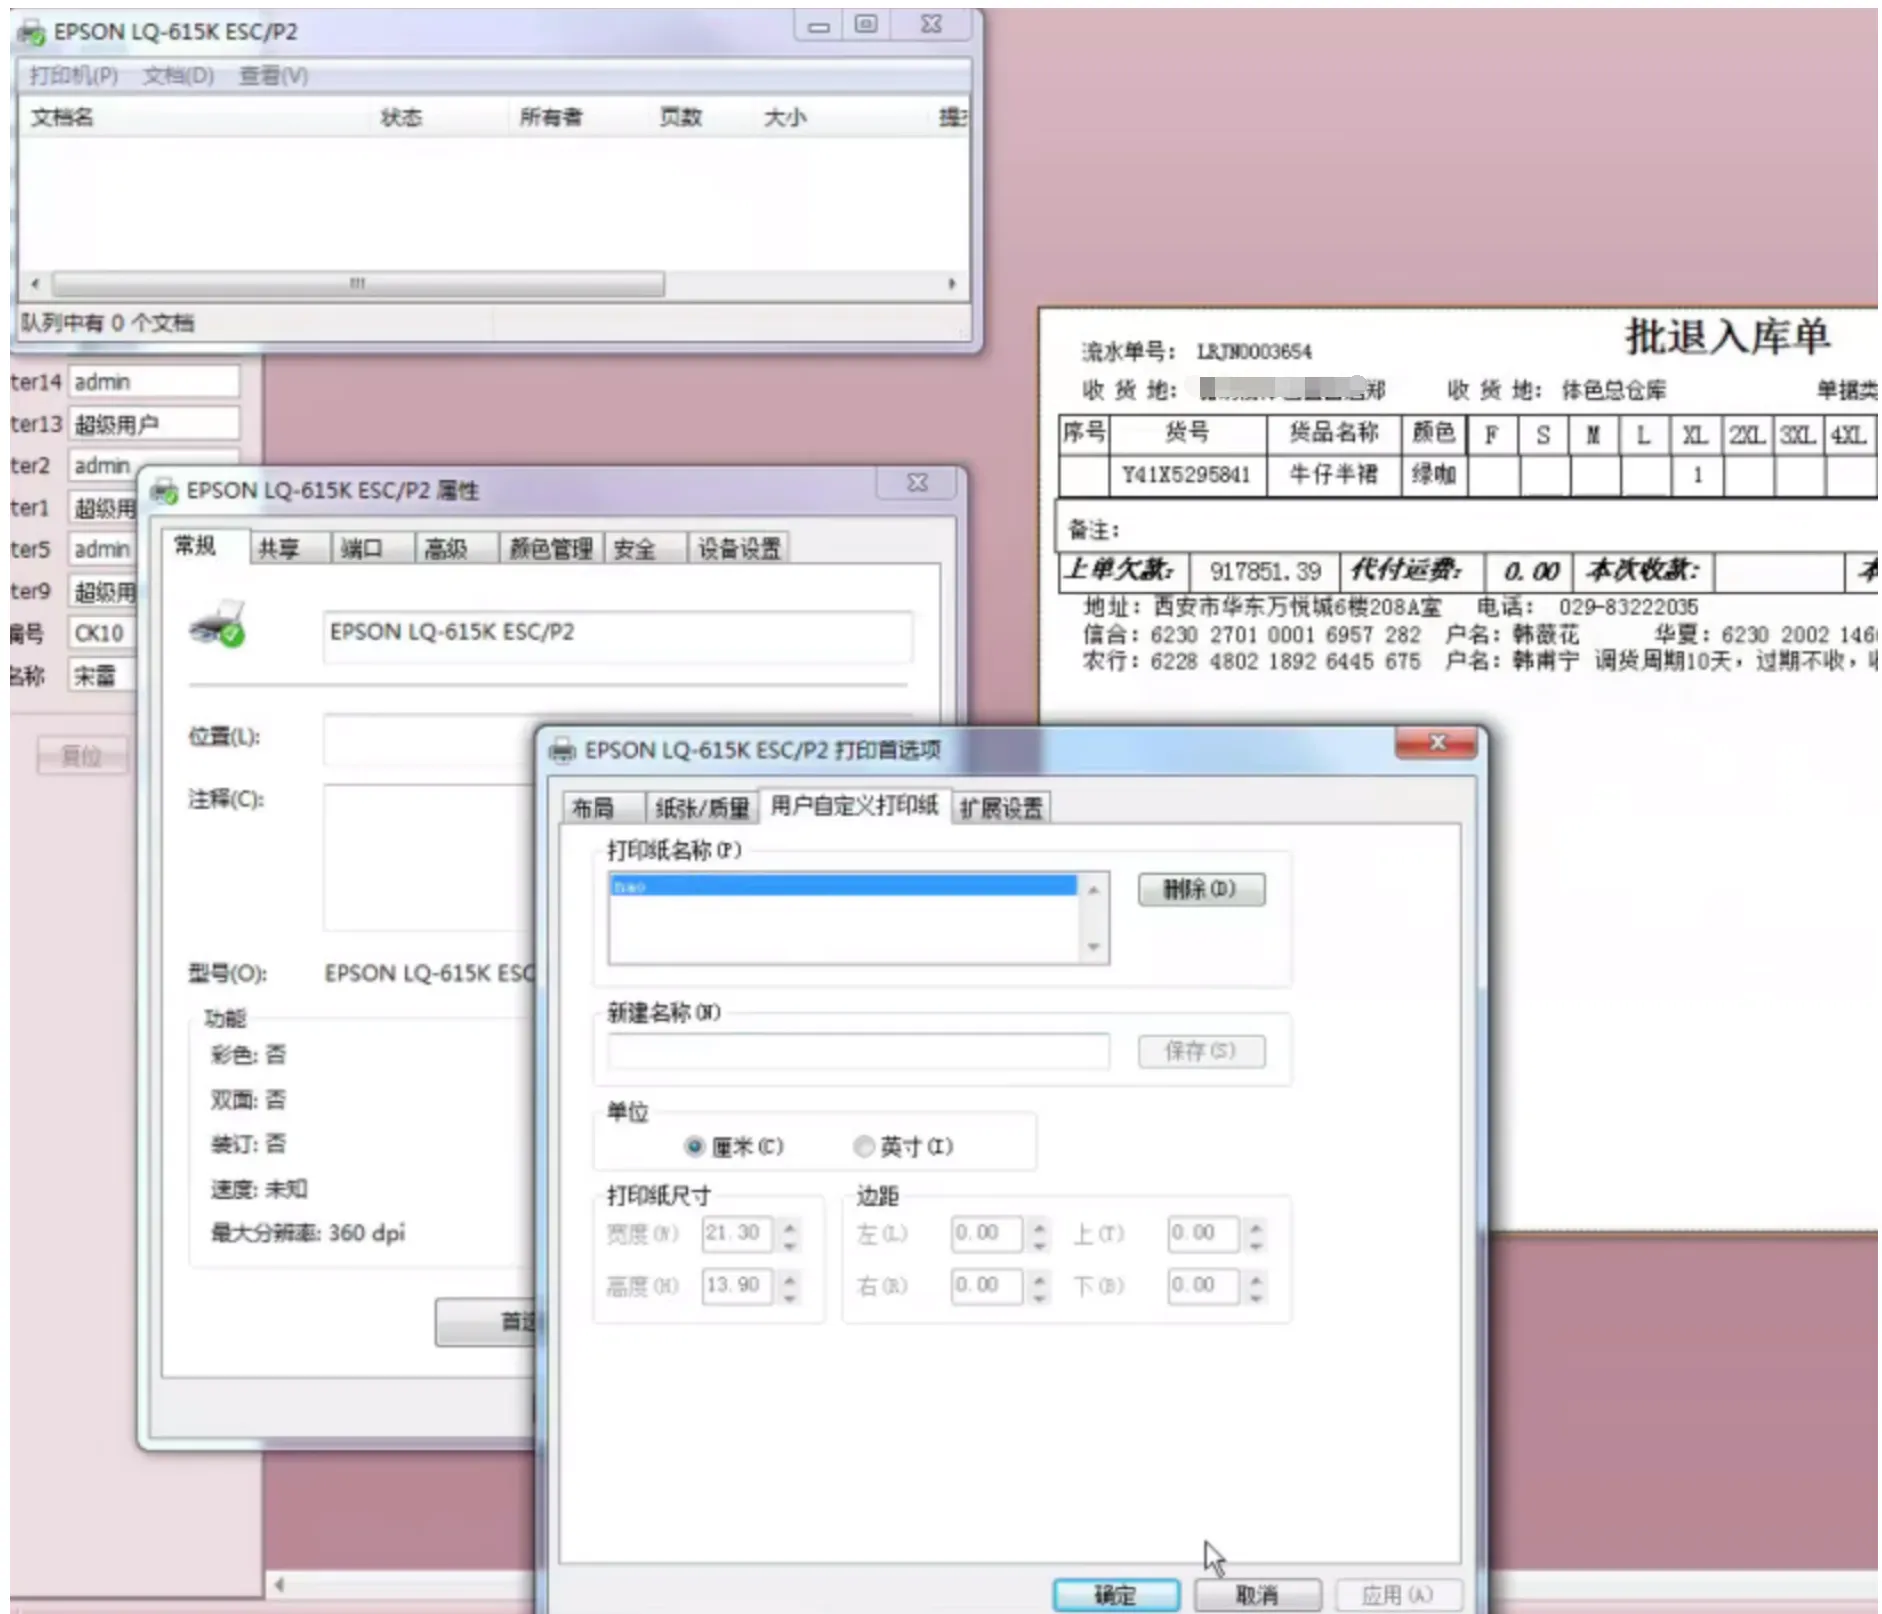1882x1614 pixels.
Task: Click the 确定 button
Action: pyautogui.click(x=1115, y=1594)
